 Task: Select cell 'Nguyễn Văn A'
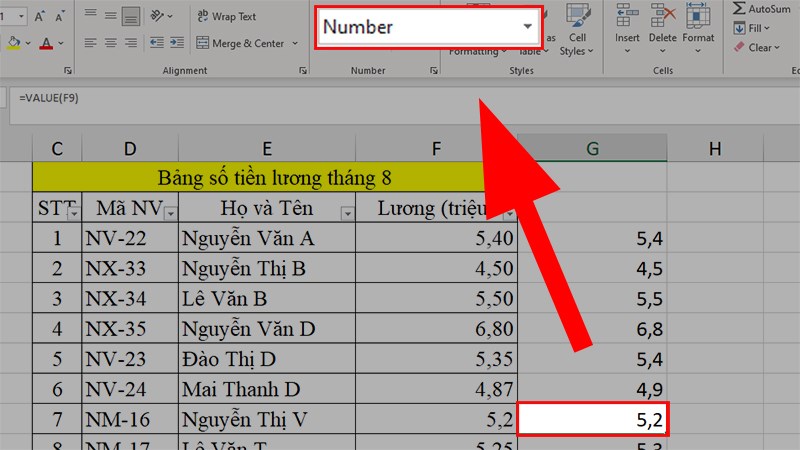(x=267, y=238)
